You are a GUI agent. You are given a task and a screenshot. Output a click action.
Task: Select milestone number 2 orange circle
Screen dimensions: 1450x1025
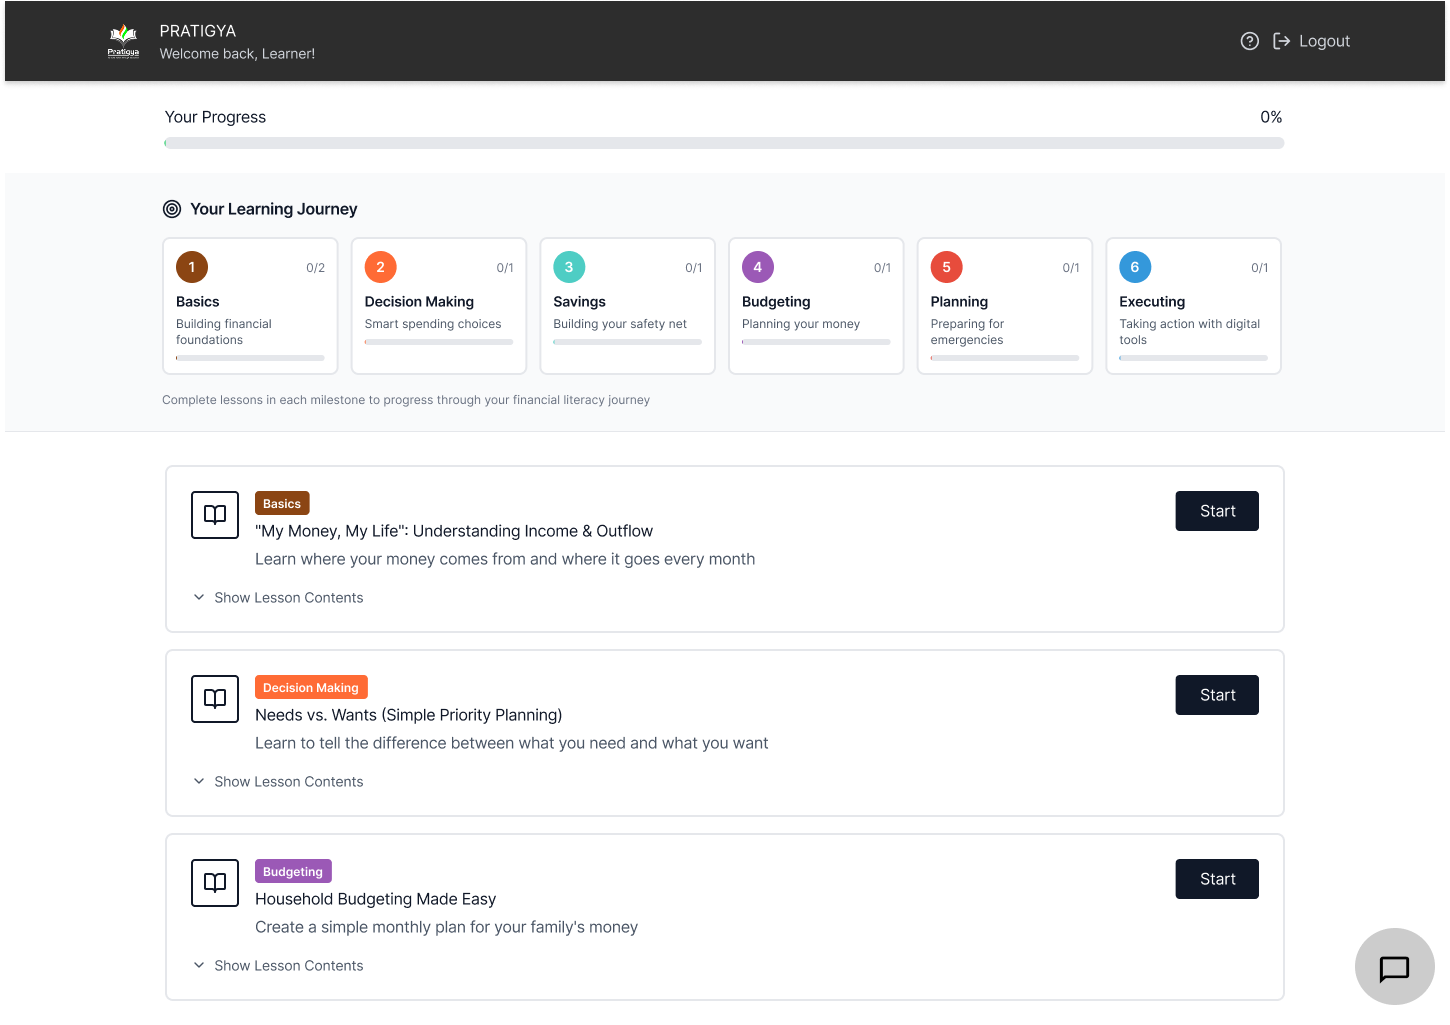pos(381,267)
